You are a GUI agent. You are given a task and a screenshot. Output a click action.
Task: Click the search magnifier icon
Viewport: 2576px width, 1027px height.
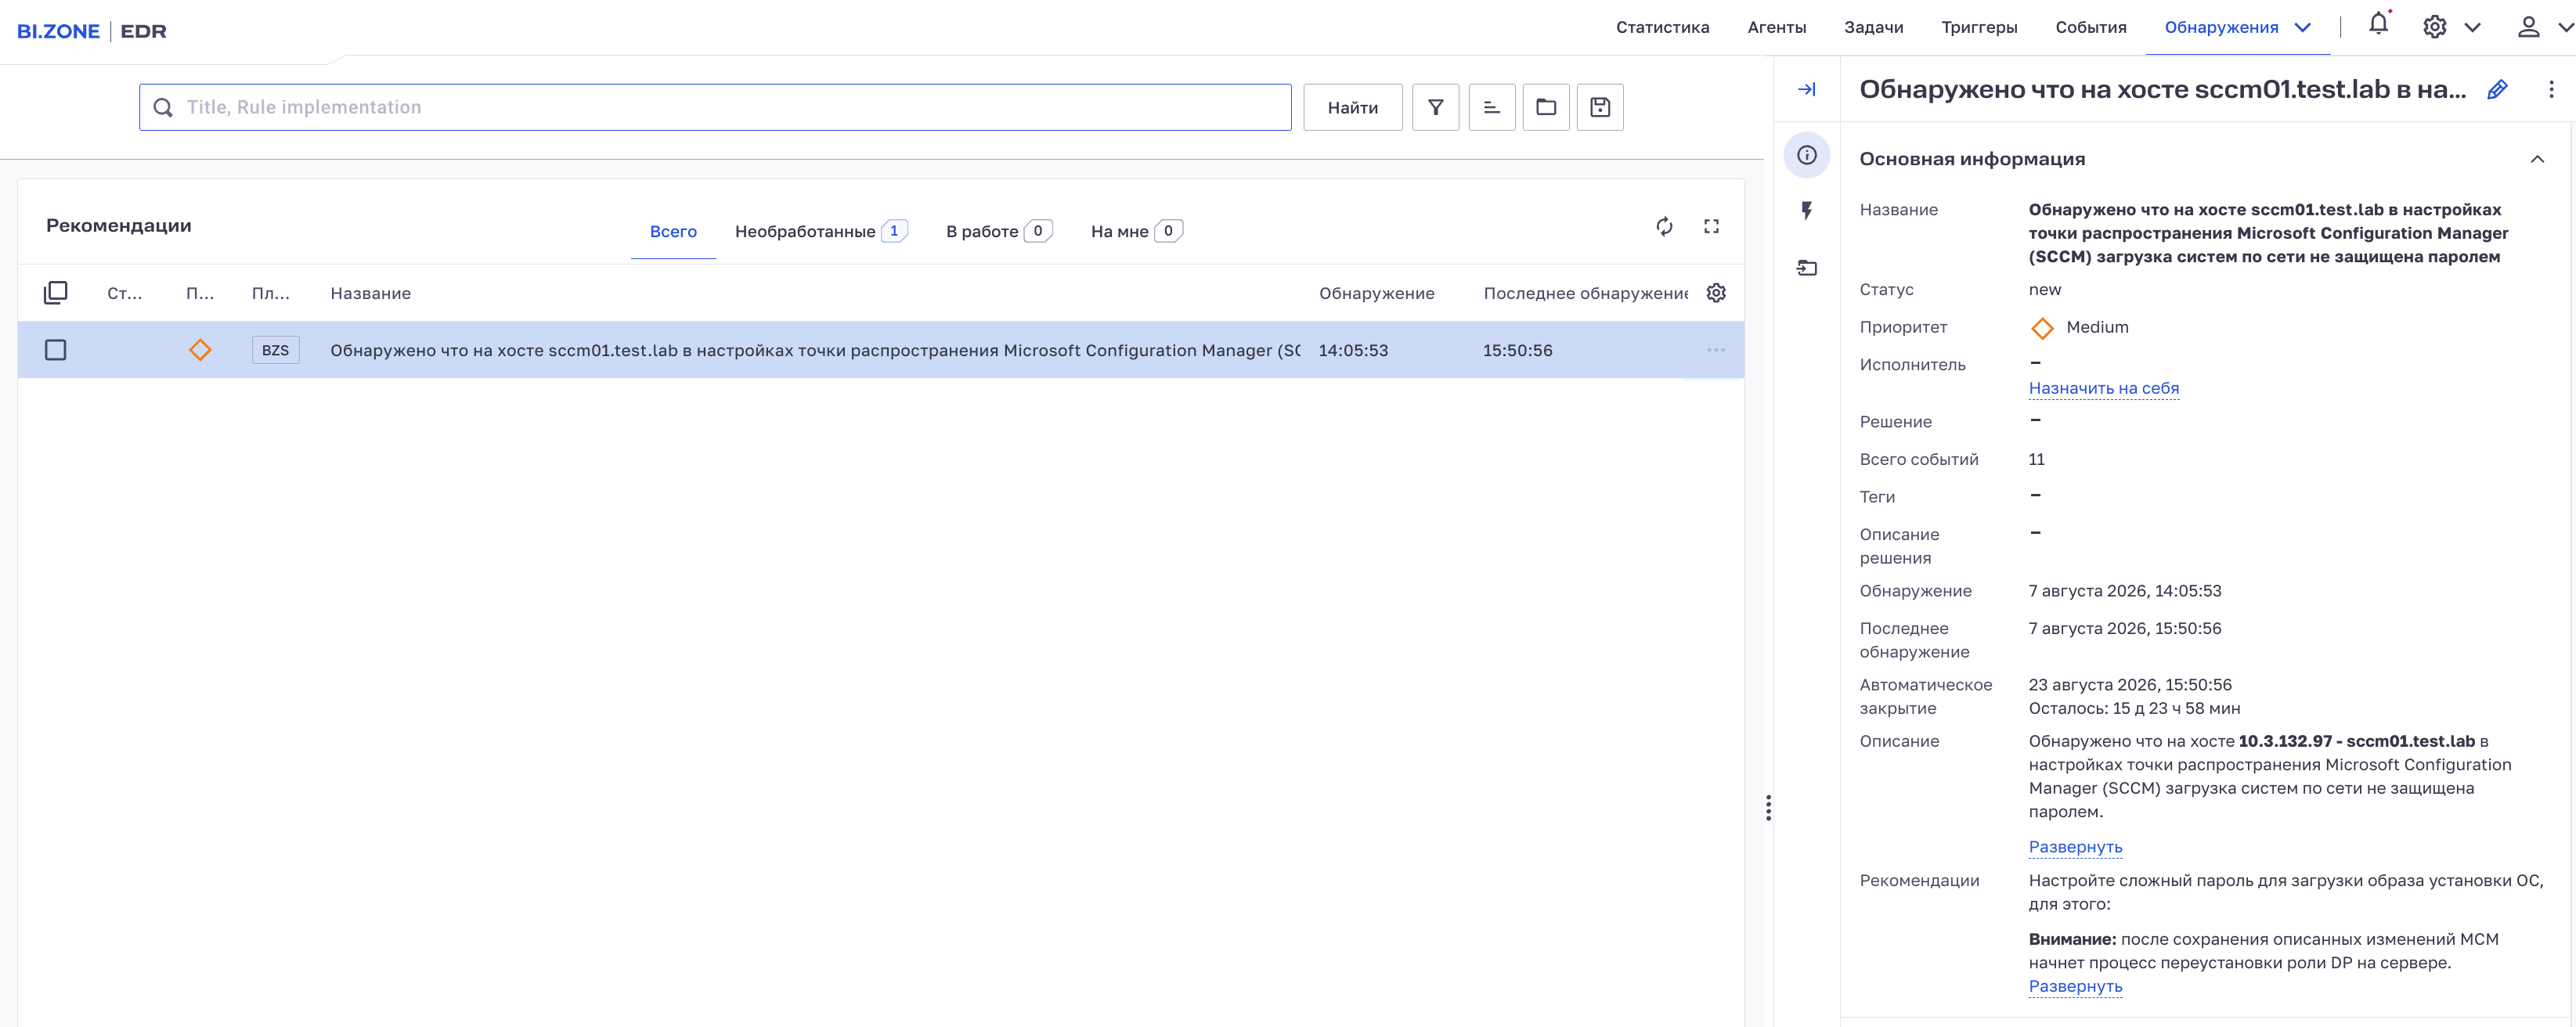pyautogui.click(x=162, y=108)
